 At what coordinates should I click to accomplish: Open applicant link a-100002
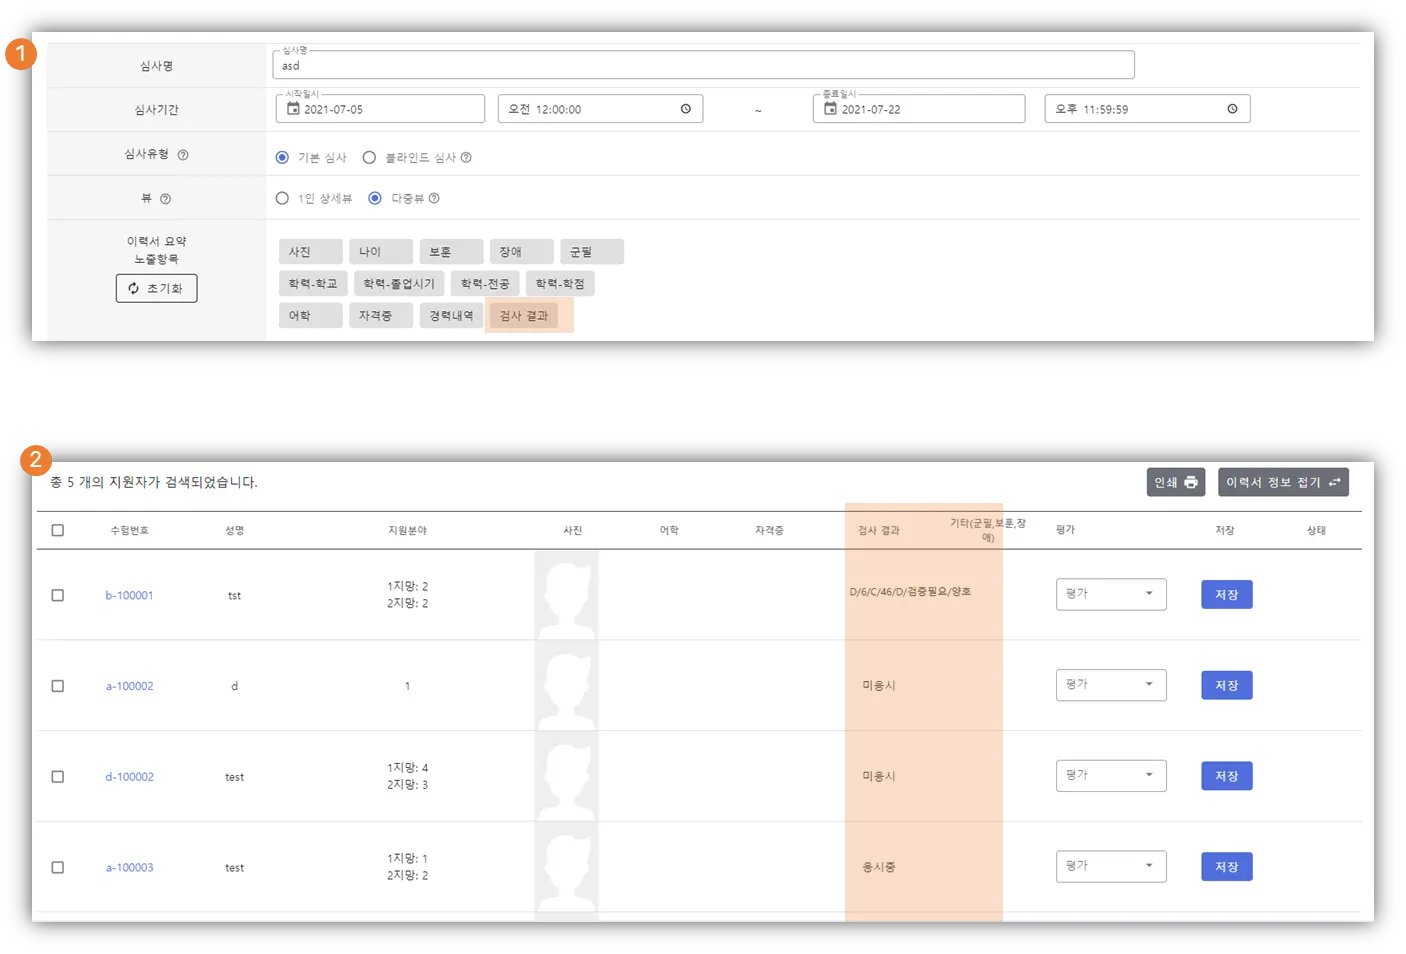point(130,686)
